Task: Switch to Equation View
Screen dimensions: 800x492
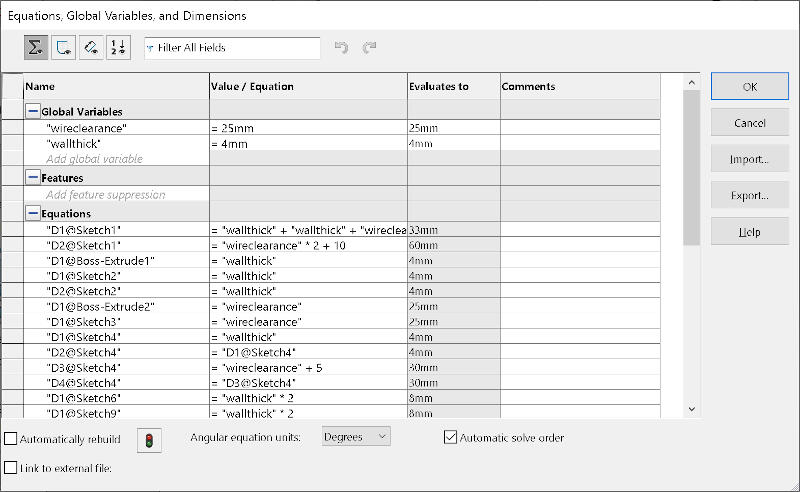Action: point(36,47)
